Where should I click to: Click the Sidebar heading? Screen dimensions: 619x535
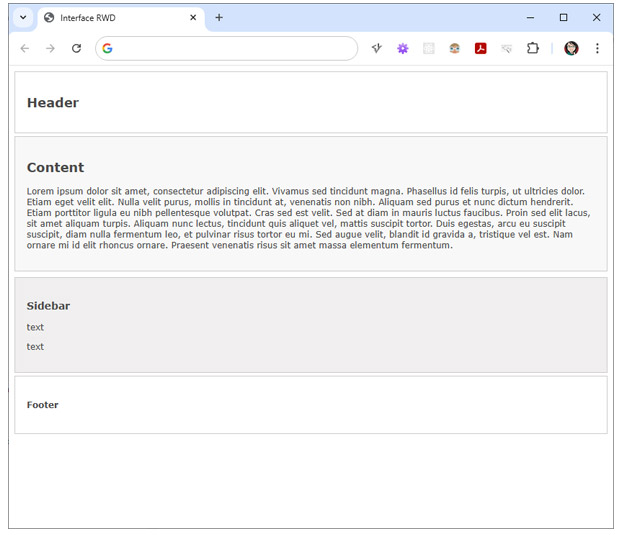pyautogui.click(x=48, y=306)
